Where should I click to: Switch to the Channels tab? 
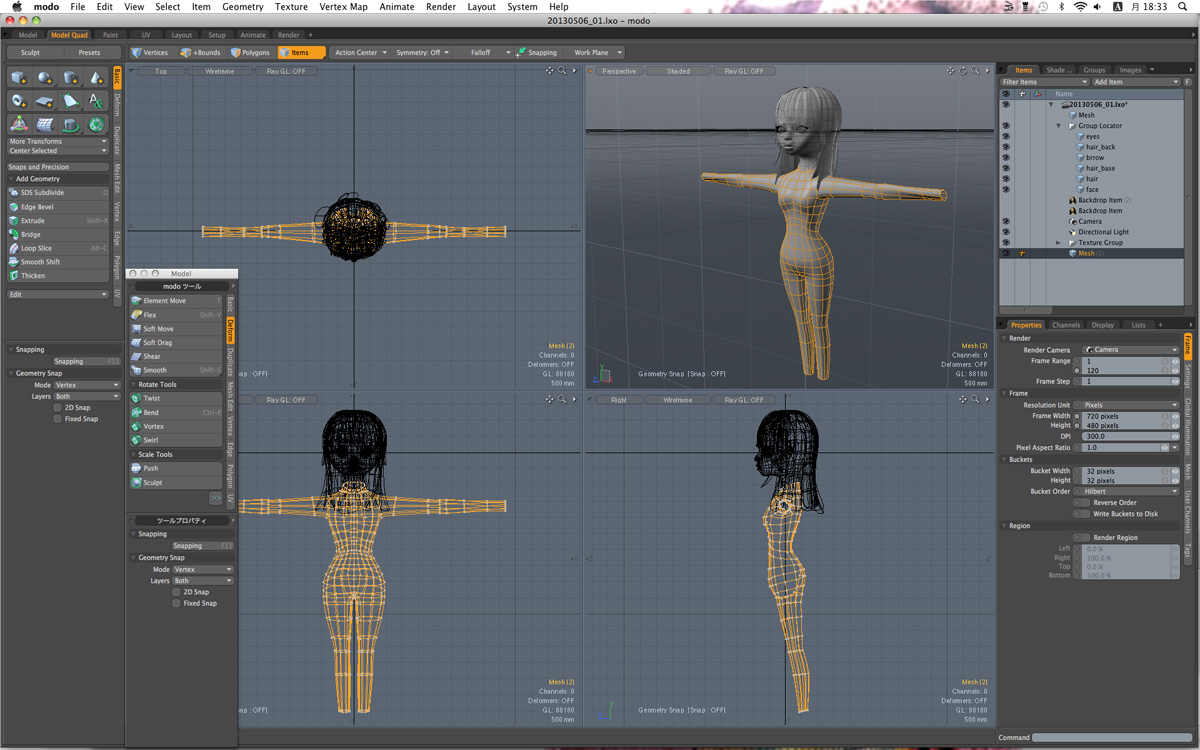(1066, 325)
